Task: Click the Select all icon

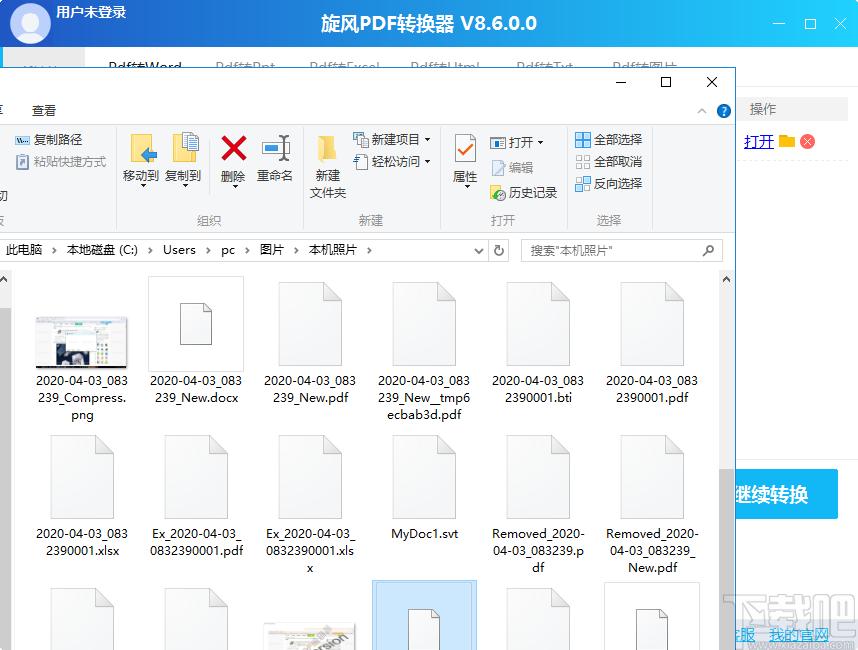Action: [583, 140]
